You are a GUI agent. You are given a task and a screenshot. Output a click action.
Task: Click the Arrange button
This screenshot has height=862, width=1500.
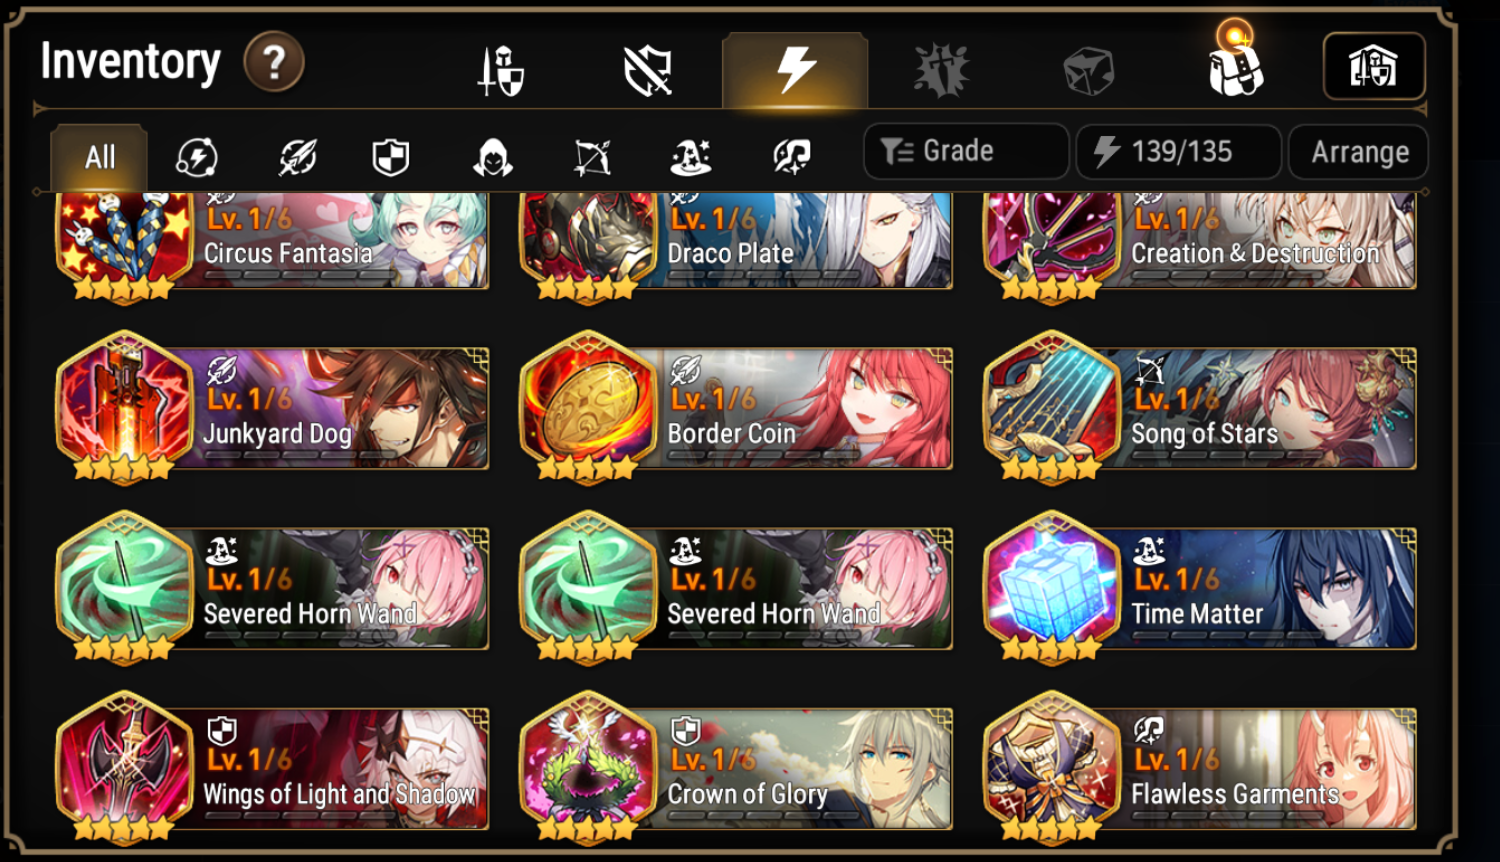click(1359, 152)
